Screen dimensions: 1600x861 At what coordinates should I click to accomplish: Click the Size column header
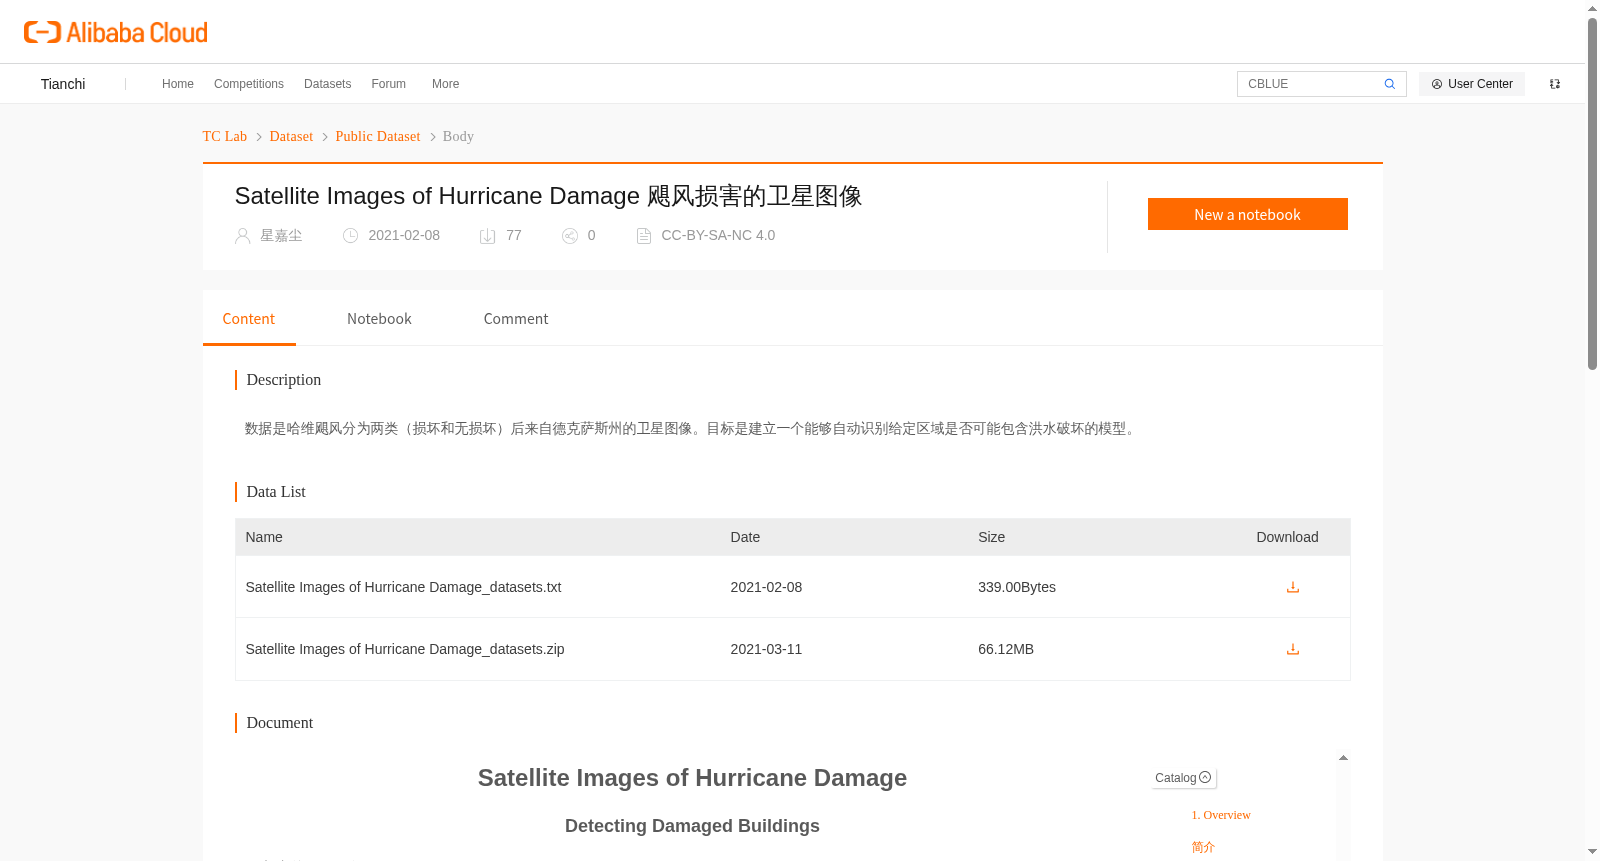coord(991,537)
